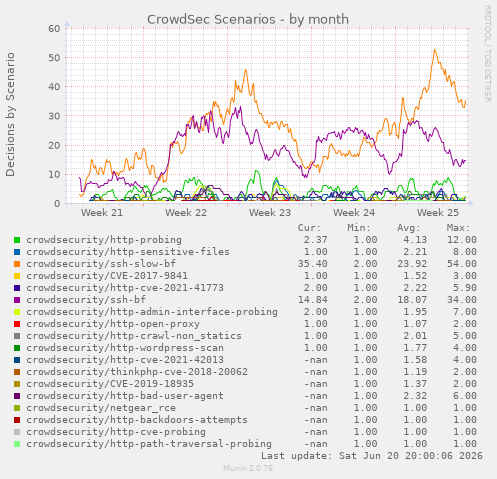The height and width of the screenshot is (479, 497).
Task: Click the orange ssh-slow-bf legend swatch
Action: [17, 264]
